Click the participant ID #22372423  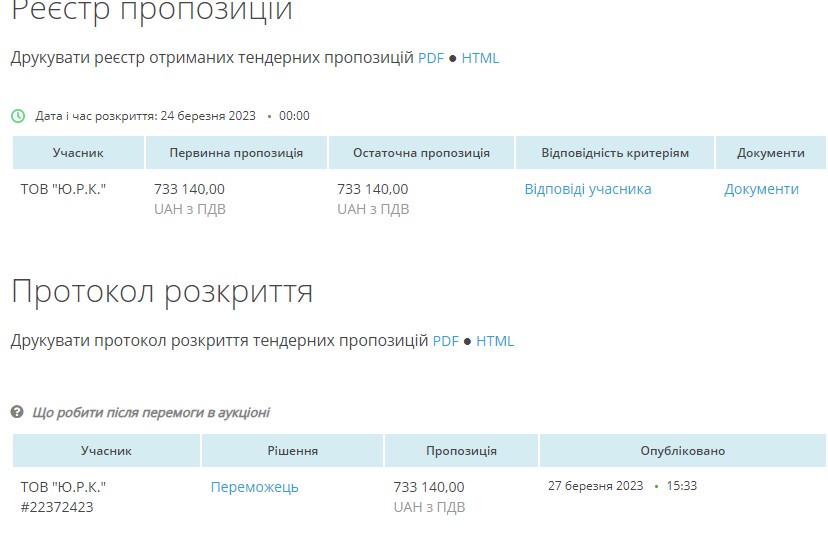(x=57, y=507)
